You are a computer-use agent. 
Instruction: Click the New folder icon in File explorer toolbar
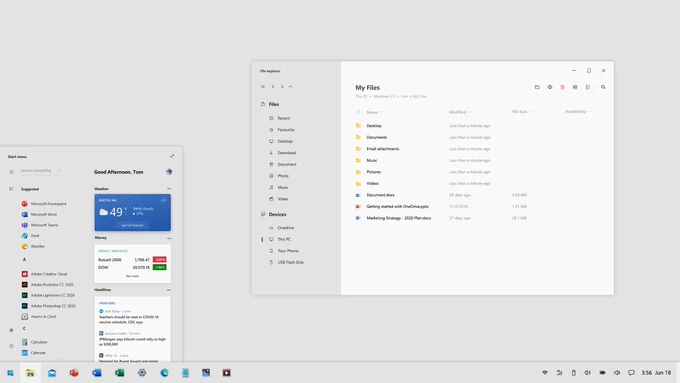pyautogui.click(x=537, y=87)
